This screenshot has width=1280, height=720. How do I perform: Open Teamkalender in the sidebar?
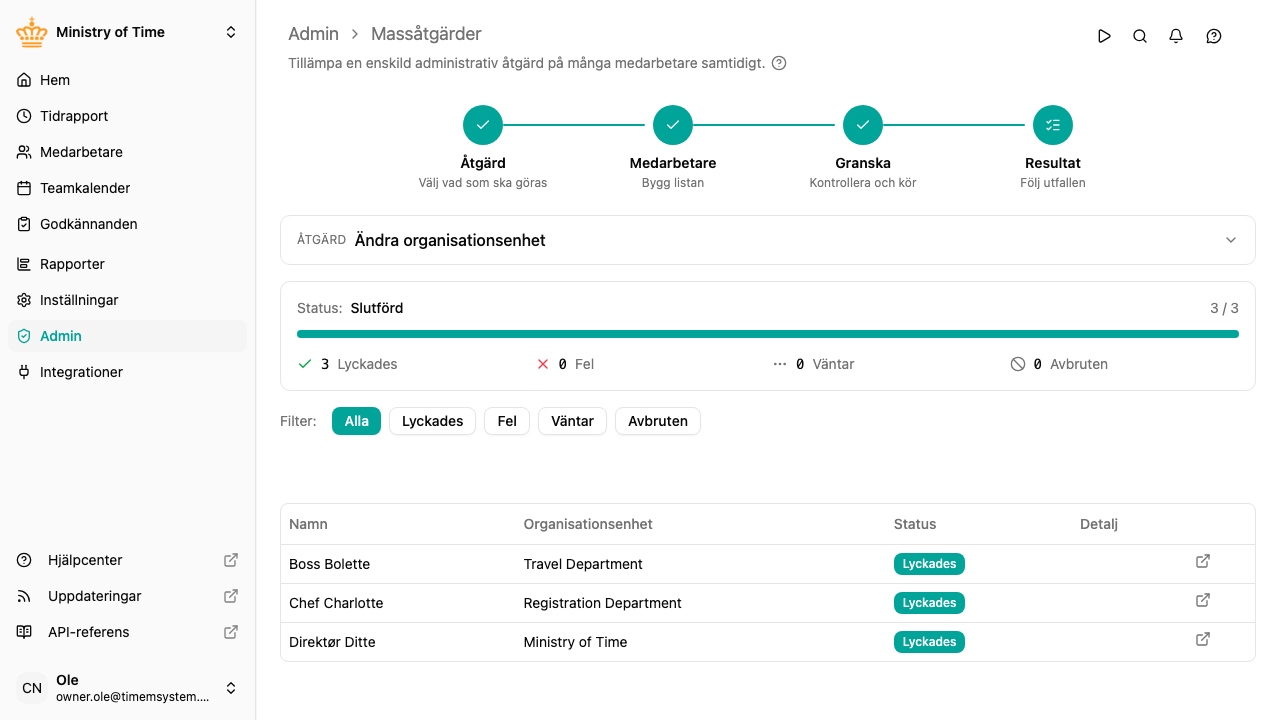coord(127,188)
